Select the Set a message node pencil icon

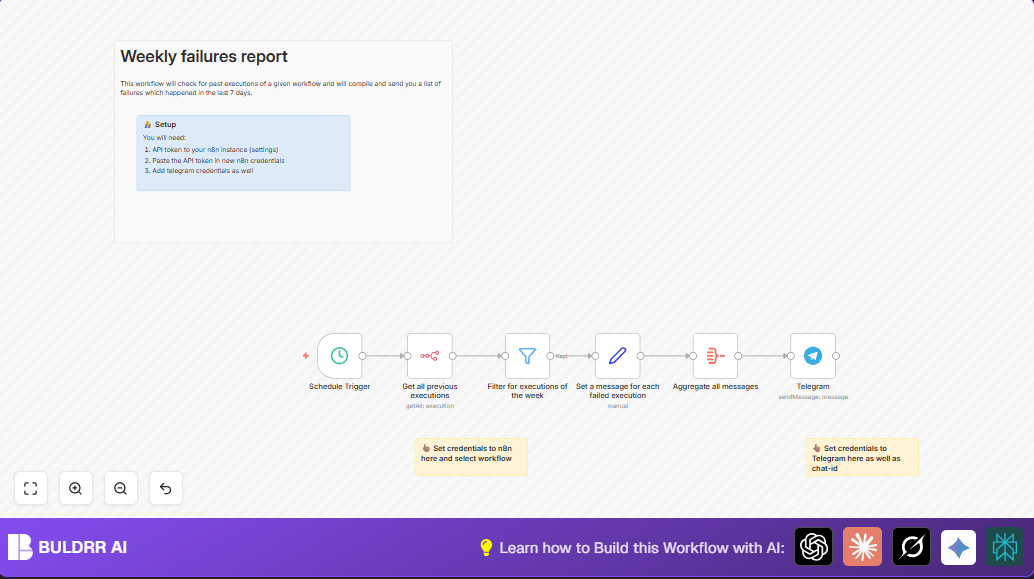617,355
